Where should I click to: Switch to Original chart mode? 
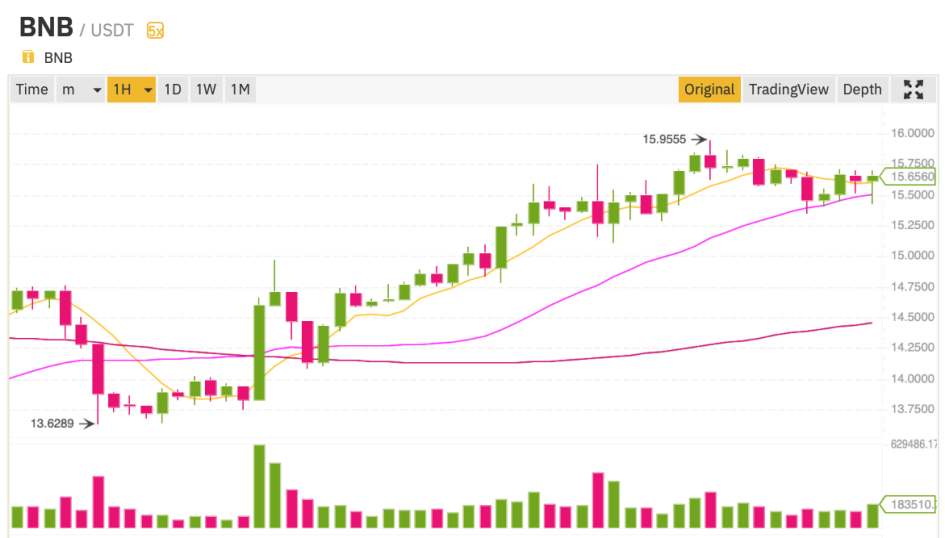(x=709, y=90)
